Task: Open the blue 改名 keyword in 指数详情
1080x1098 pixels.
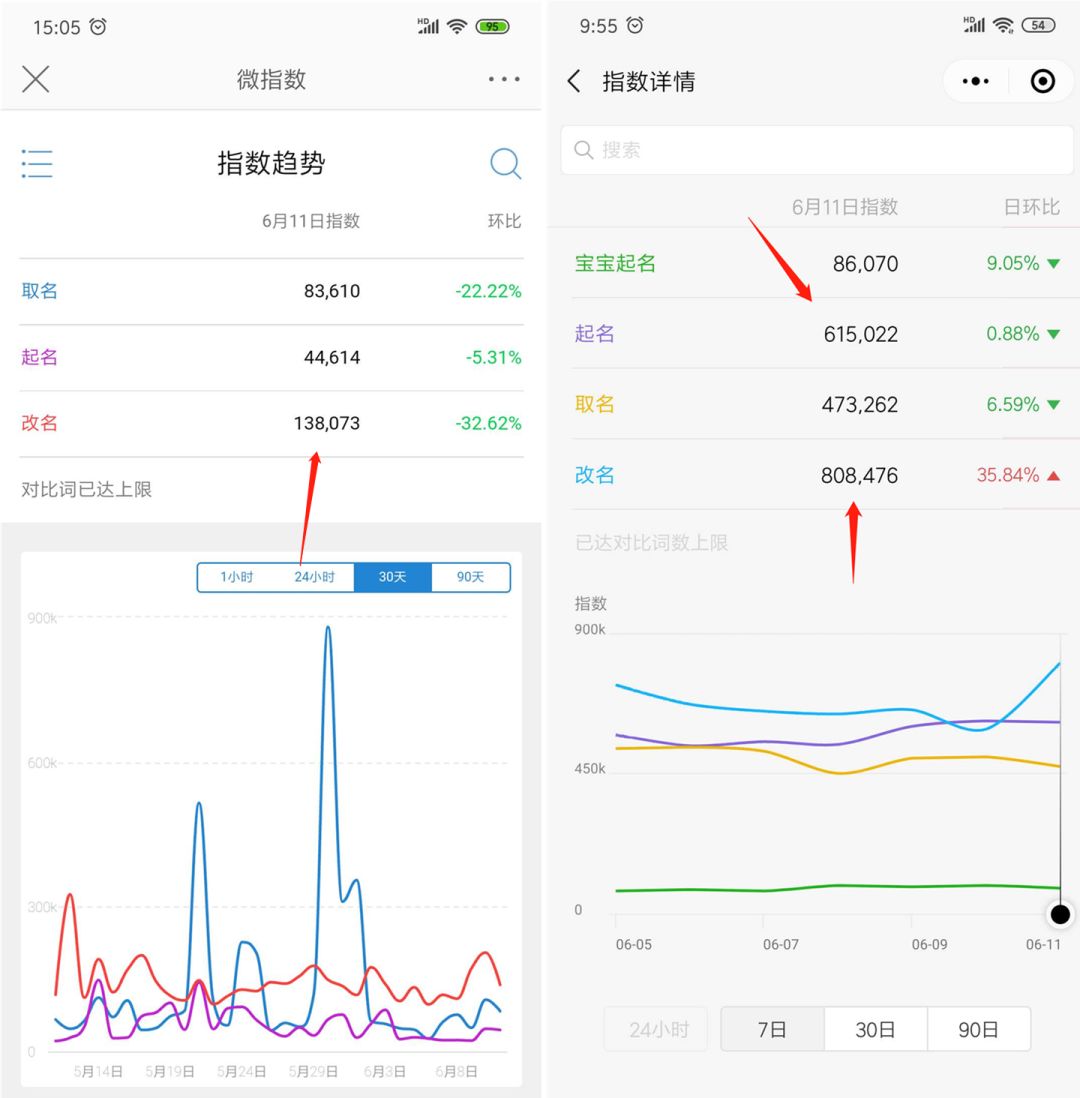Action: point(594,475)
